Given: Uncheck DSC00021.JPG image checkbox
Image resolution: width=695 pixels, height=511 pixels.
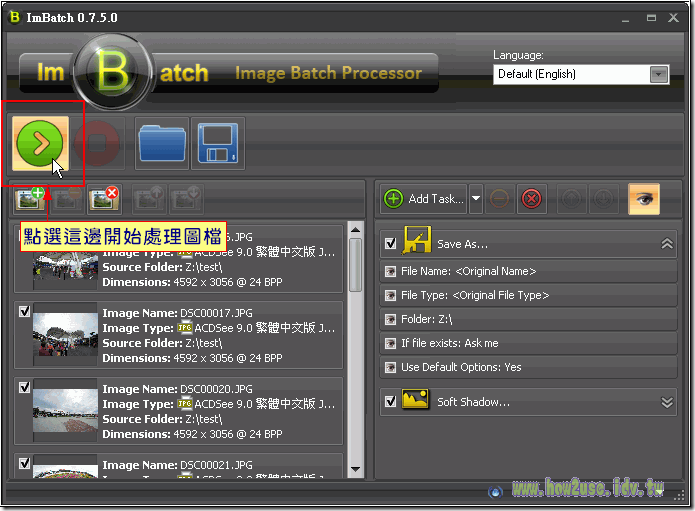Looking at the screenshot, I should point(25,463).
